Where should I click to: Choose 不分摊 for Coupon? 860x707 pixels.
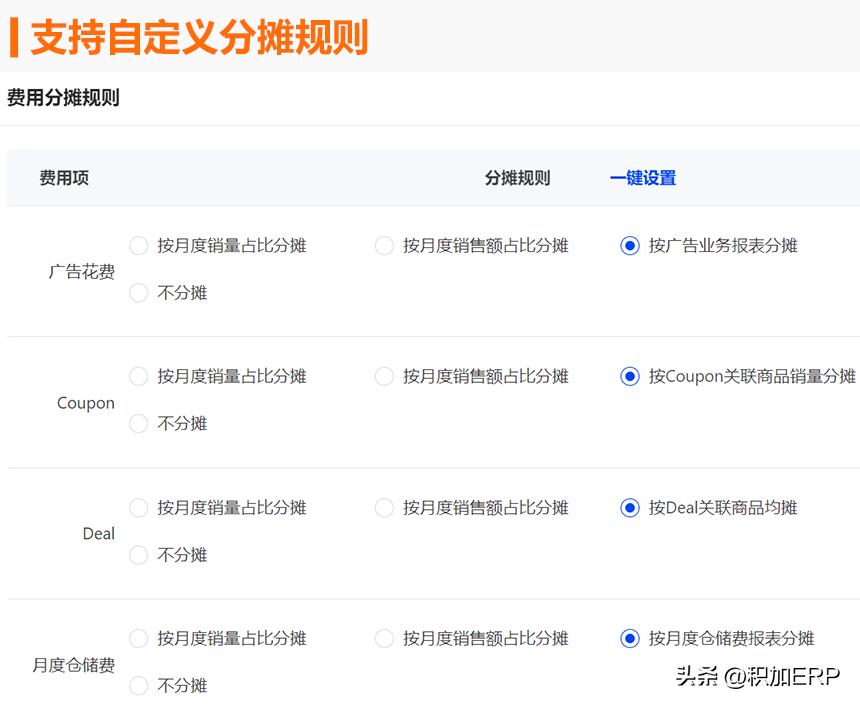tap(138, 424)
